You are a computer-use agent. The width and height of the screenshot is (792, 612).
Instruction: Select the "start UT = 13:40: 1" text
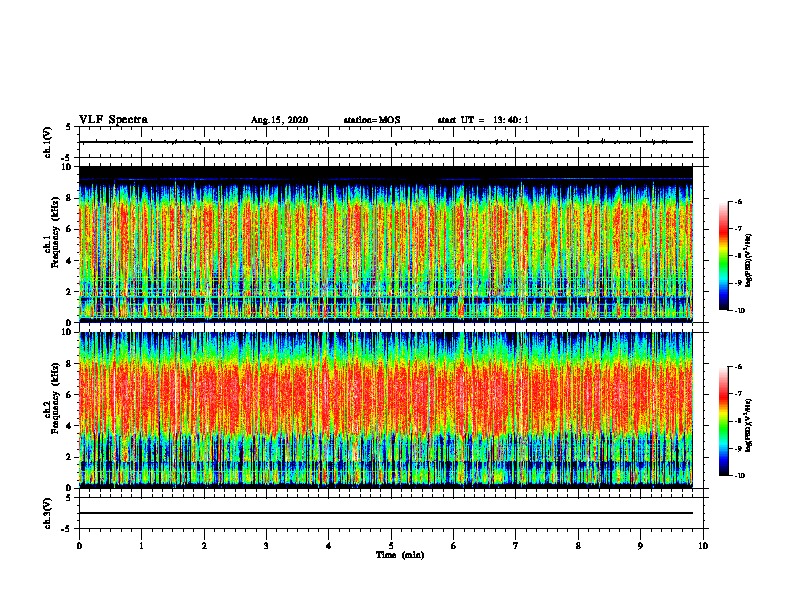[x=483, y=120]
